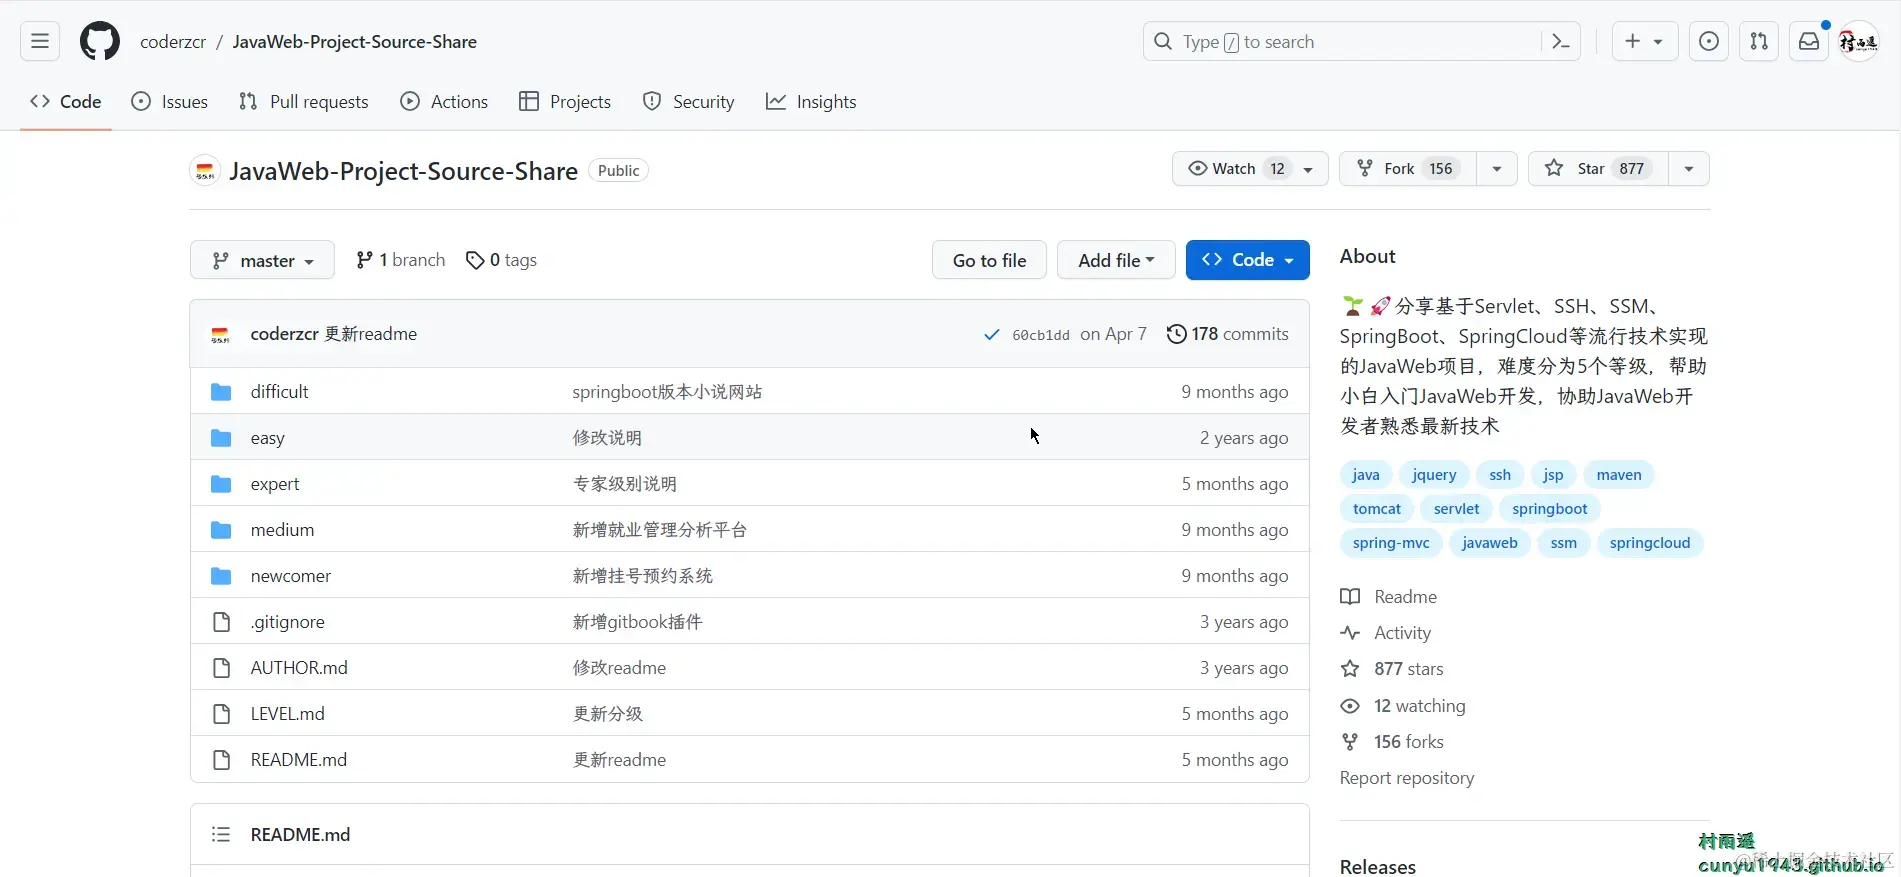Open the 12 watching link
This screenshot has width=1901, height=877.
tap(1420, 706)
